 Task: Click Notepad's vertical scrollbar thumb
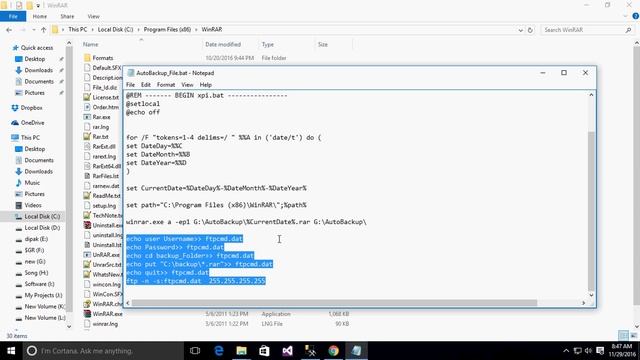tap(591, 211)
